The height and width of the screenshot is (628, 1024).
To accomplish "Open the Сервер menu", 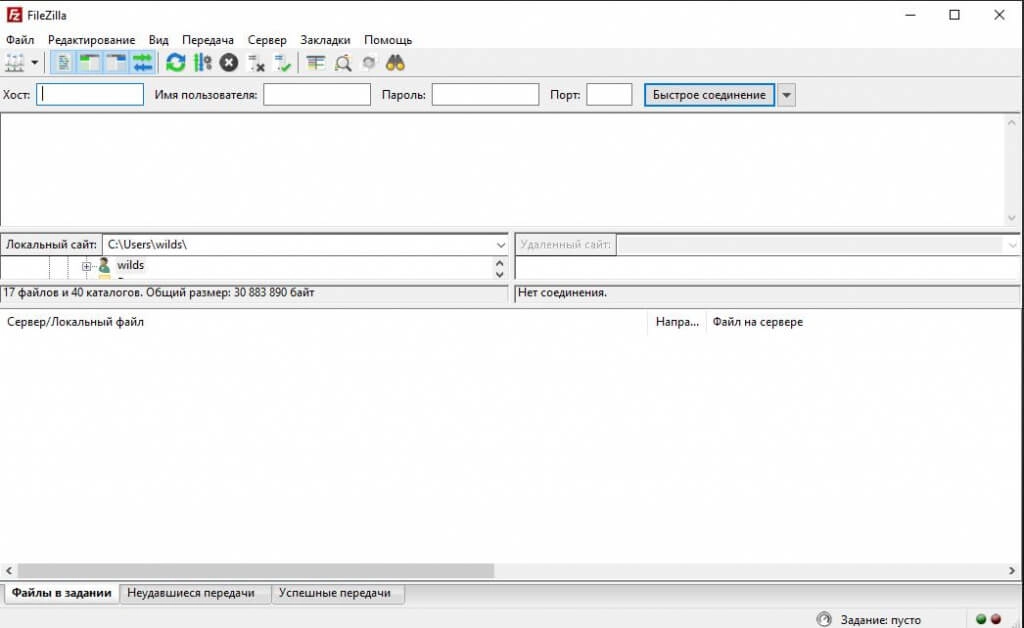I will tap(267, 40).
